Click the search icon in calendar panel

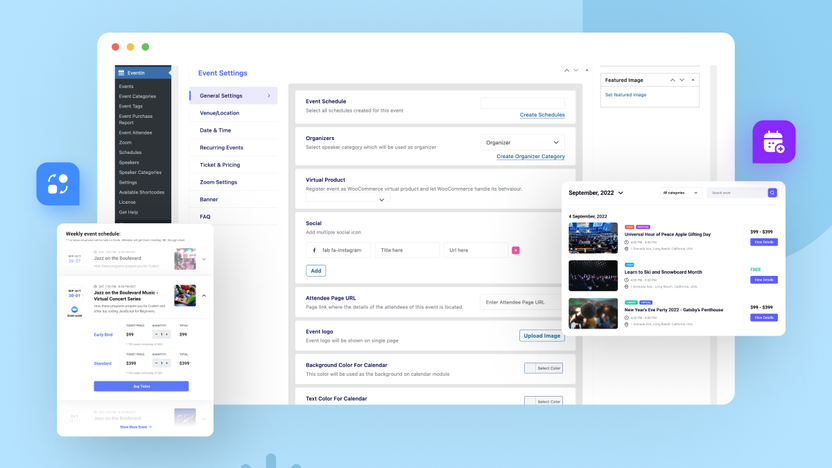[x=772, y=193]
